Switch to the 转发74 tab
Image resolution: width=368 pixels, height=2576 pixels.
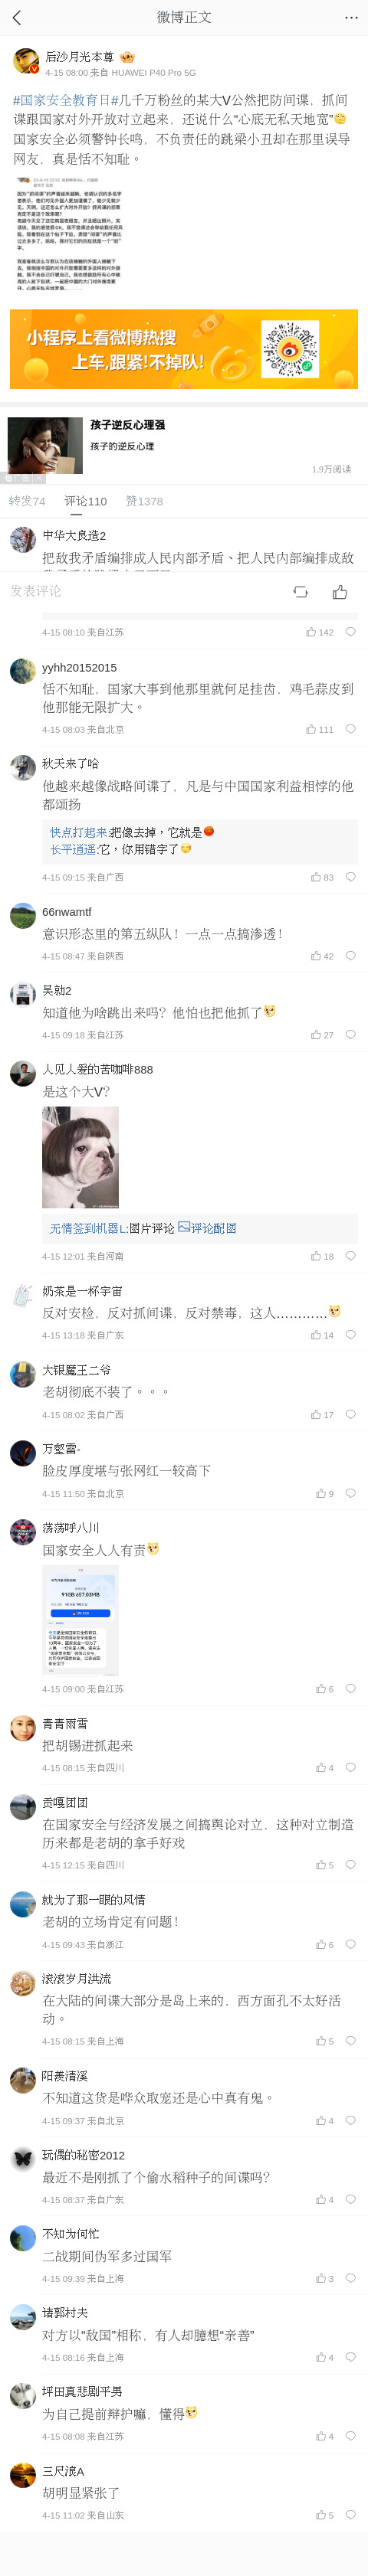[27, 501]
